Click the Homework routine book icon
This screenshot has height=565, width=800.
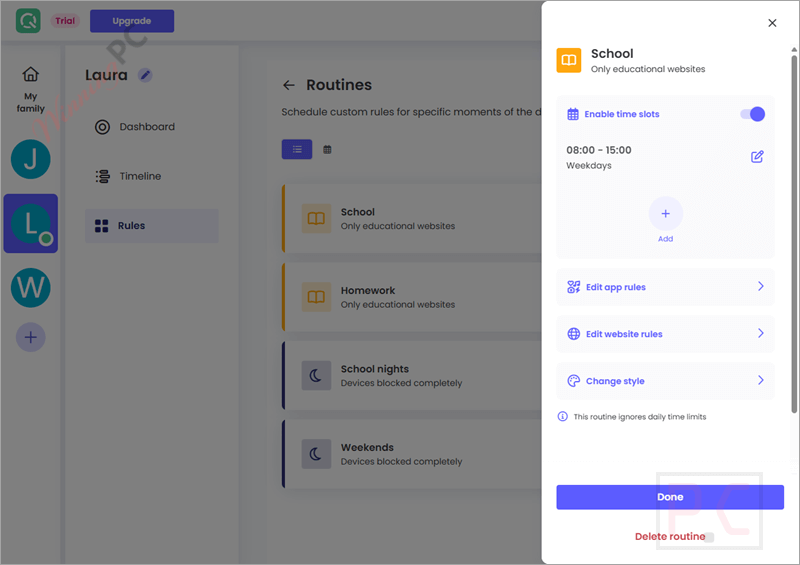coord(316,297)
